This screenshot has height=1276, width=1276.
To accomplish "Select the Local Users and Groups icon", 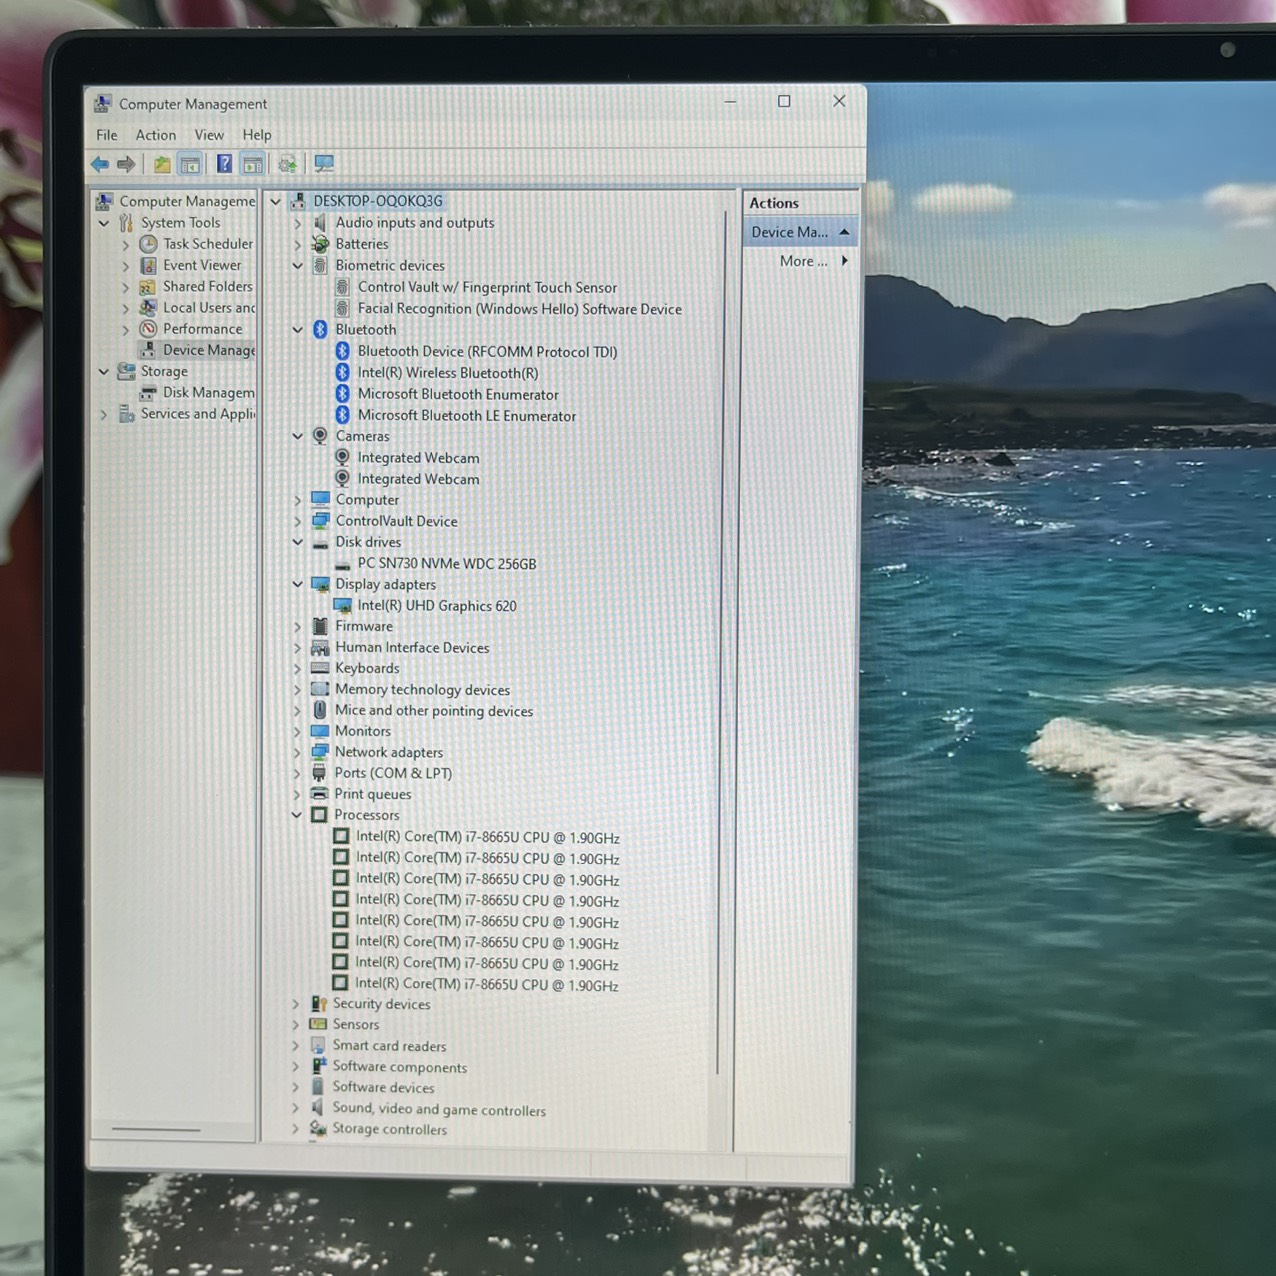I will coord(148,308).
